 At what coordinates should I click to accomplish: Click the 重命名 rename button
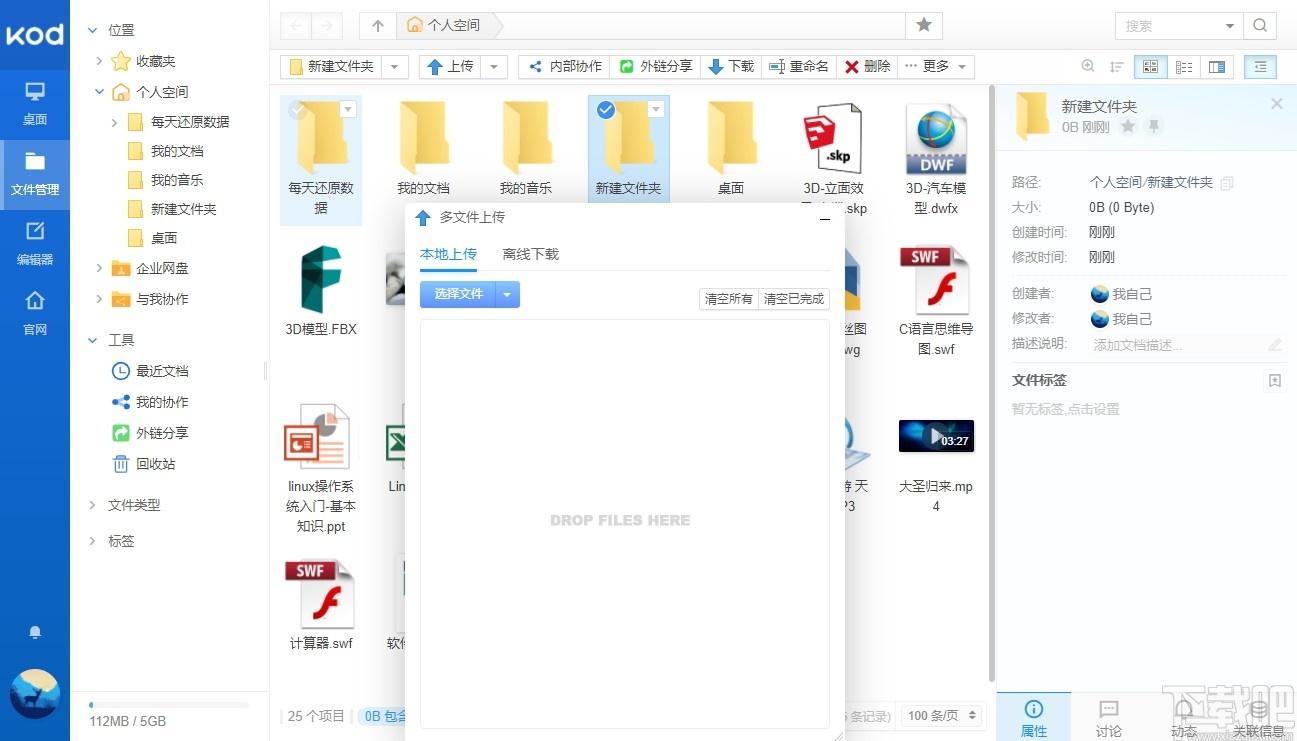click(799, 67)
